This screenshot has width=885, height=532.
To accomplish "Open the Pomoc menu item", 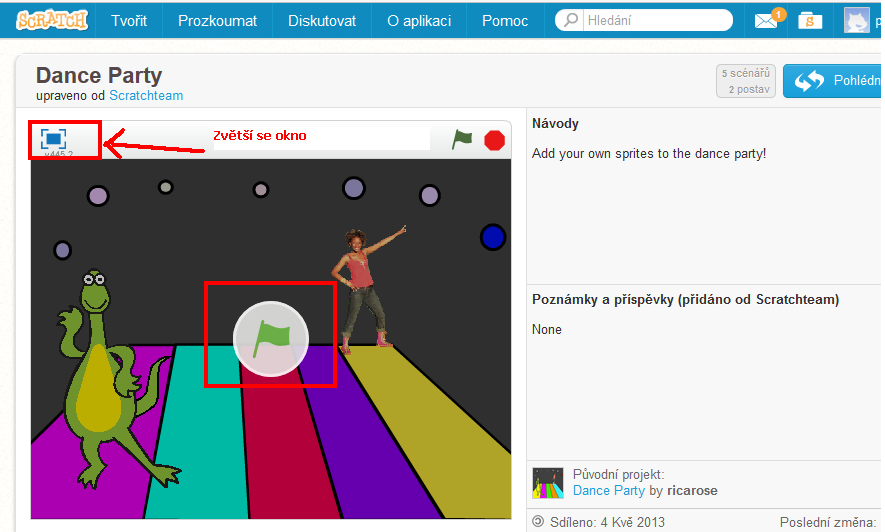I will tap(505, 21).
